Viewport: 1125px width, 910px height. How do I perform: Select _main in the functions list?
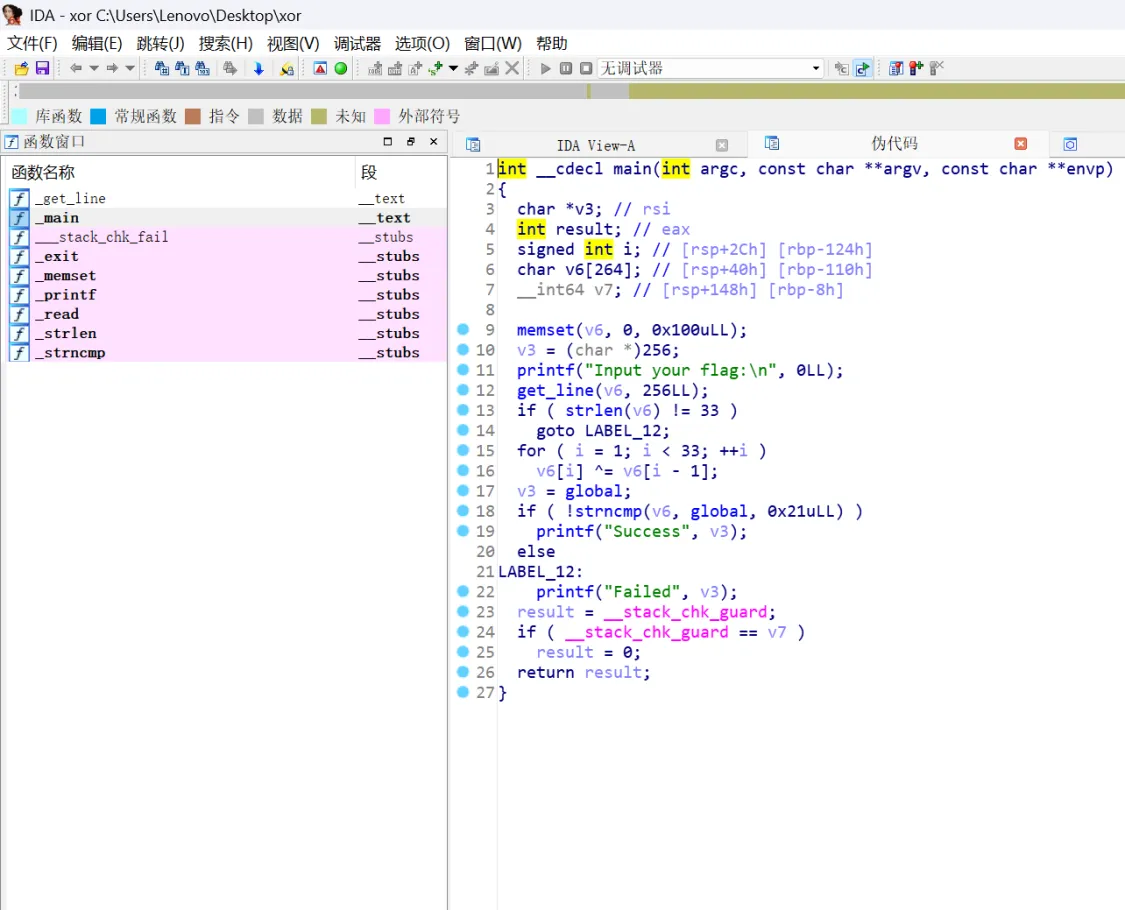[x=226, y=217]
